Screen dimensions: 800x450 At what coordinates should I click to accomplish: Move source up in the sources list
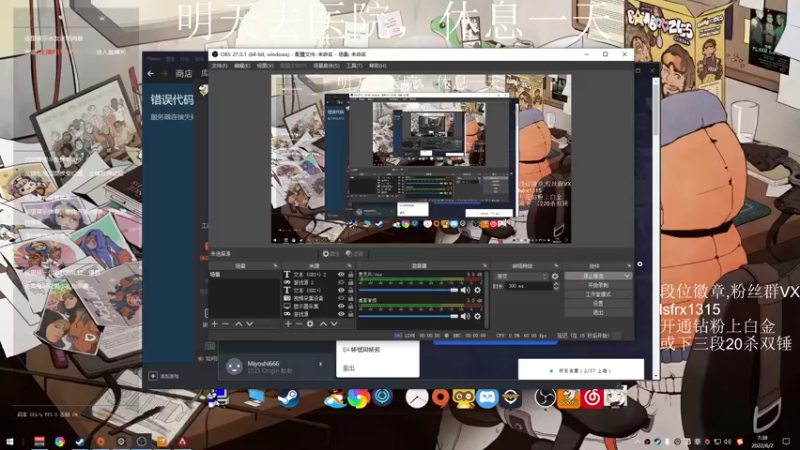(323, 324)
